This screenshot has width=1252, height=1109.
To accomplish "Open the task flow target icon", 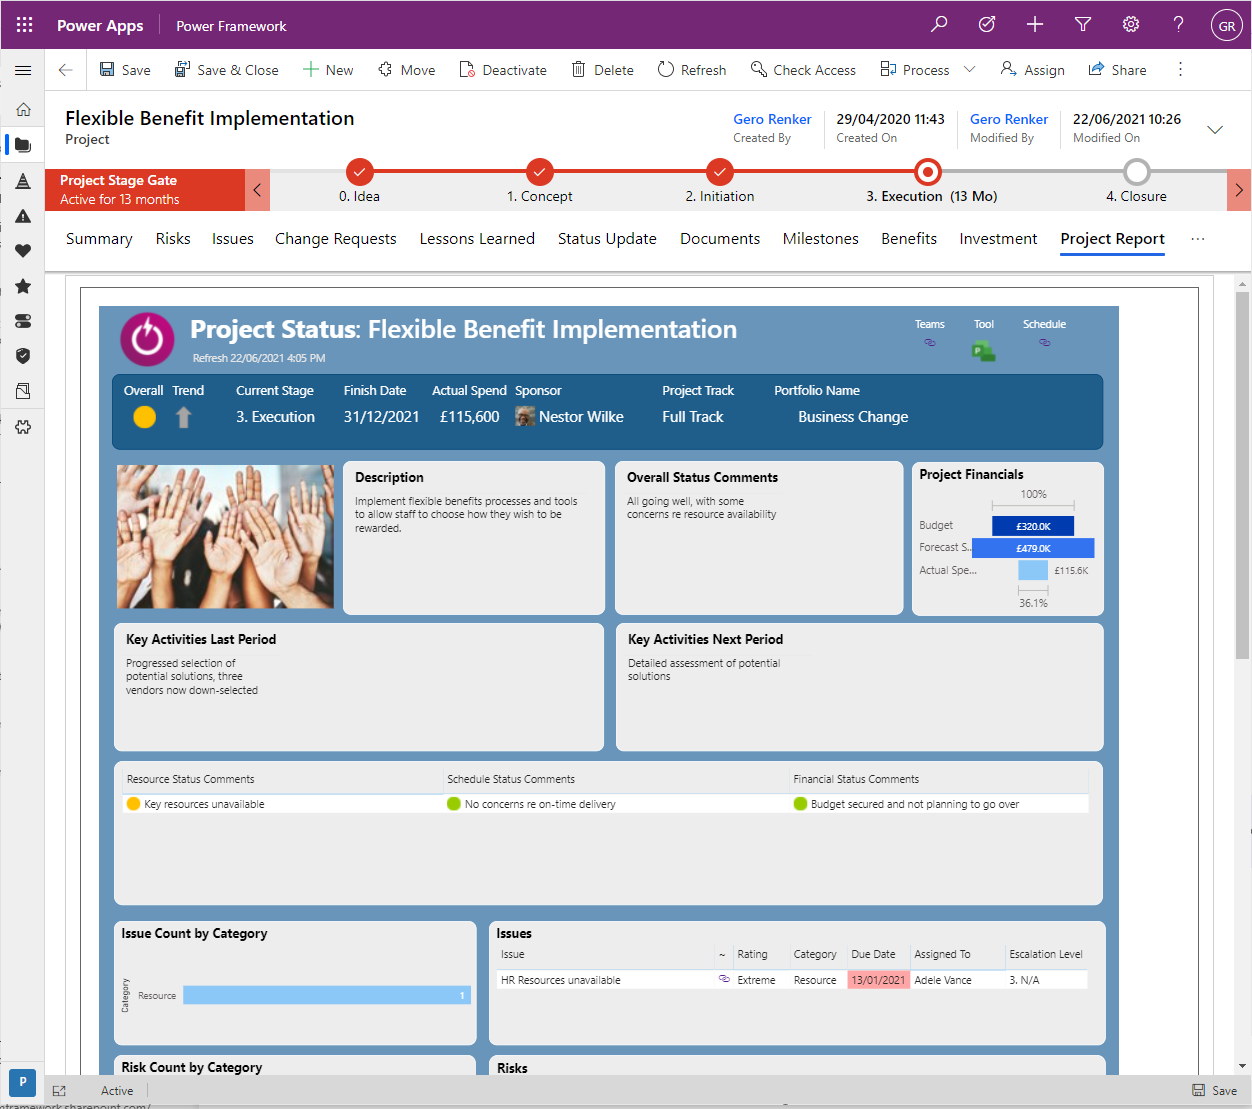I will pyautogui.click(x=987, y=24).
